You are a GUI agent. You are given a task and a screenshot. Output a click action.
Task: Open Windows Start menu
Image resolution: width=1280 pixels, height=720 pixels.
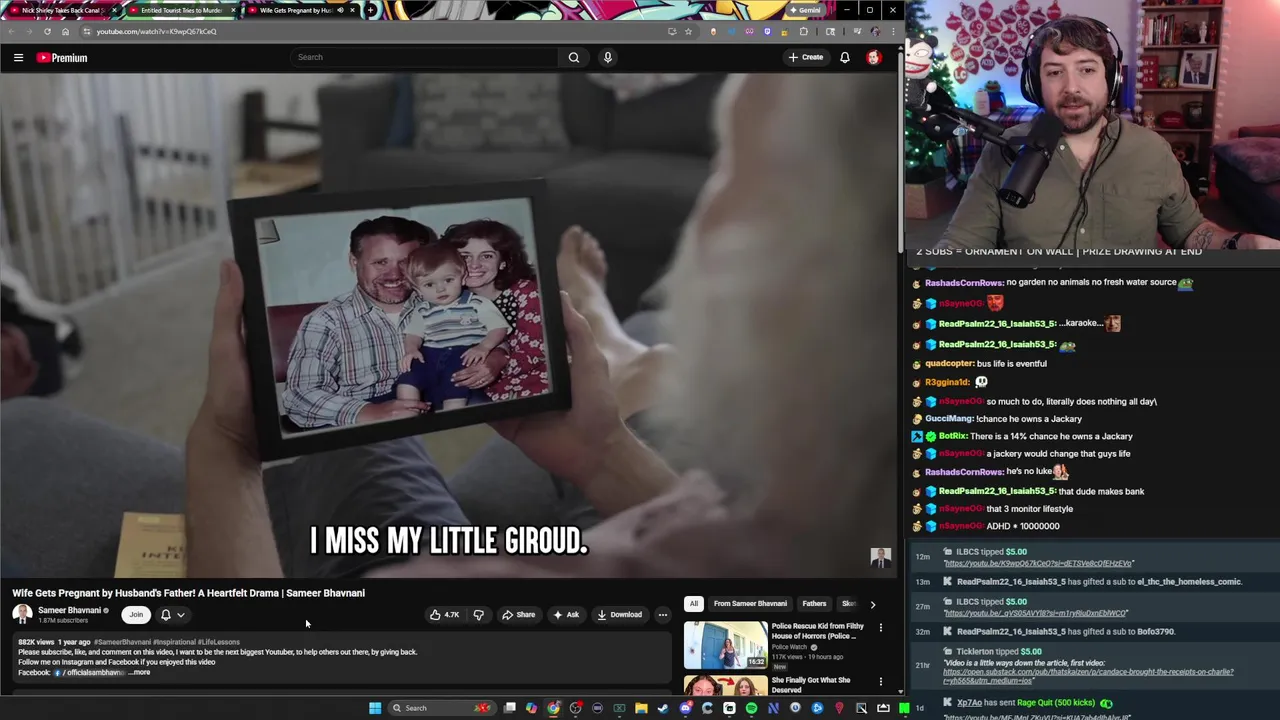coord(375,708)
